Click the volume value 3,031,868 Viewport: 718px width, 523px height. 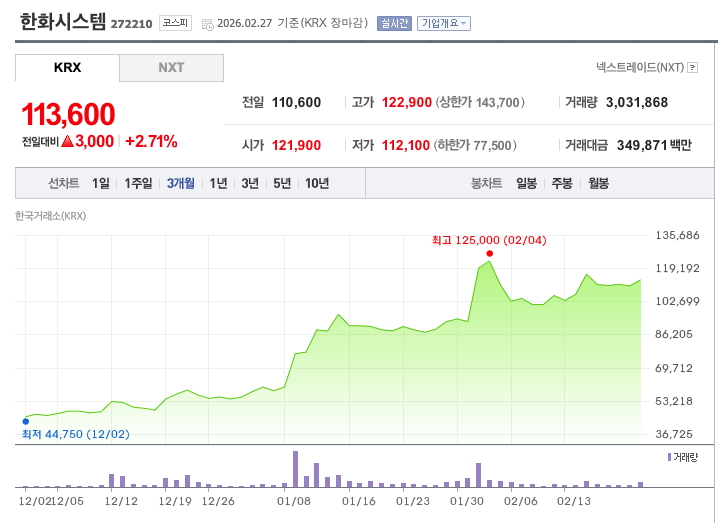(637, 103)
